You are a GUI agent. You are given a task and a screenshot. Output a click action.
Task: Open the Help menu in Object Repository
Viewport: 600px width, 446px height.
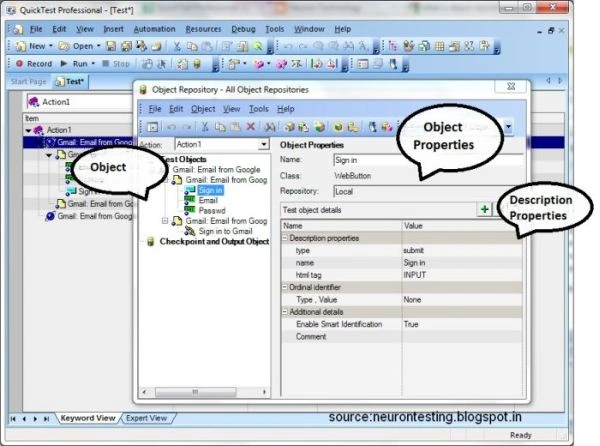click(285, 109)
